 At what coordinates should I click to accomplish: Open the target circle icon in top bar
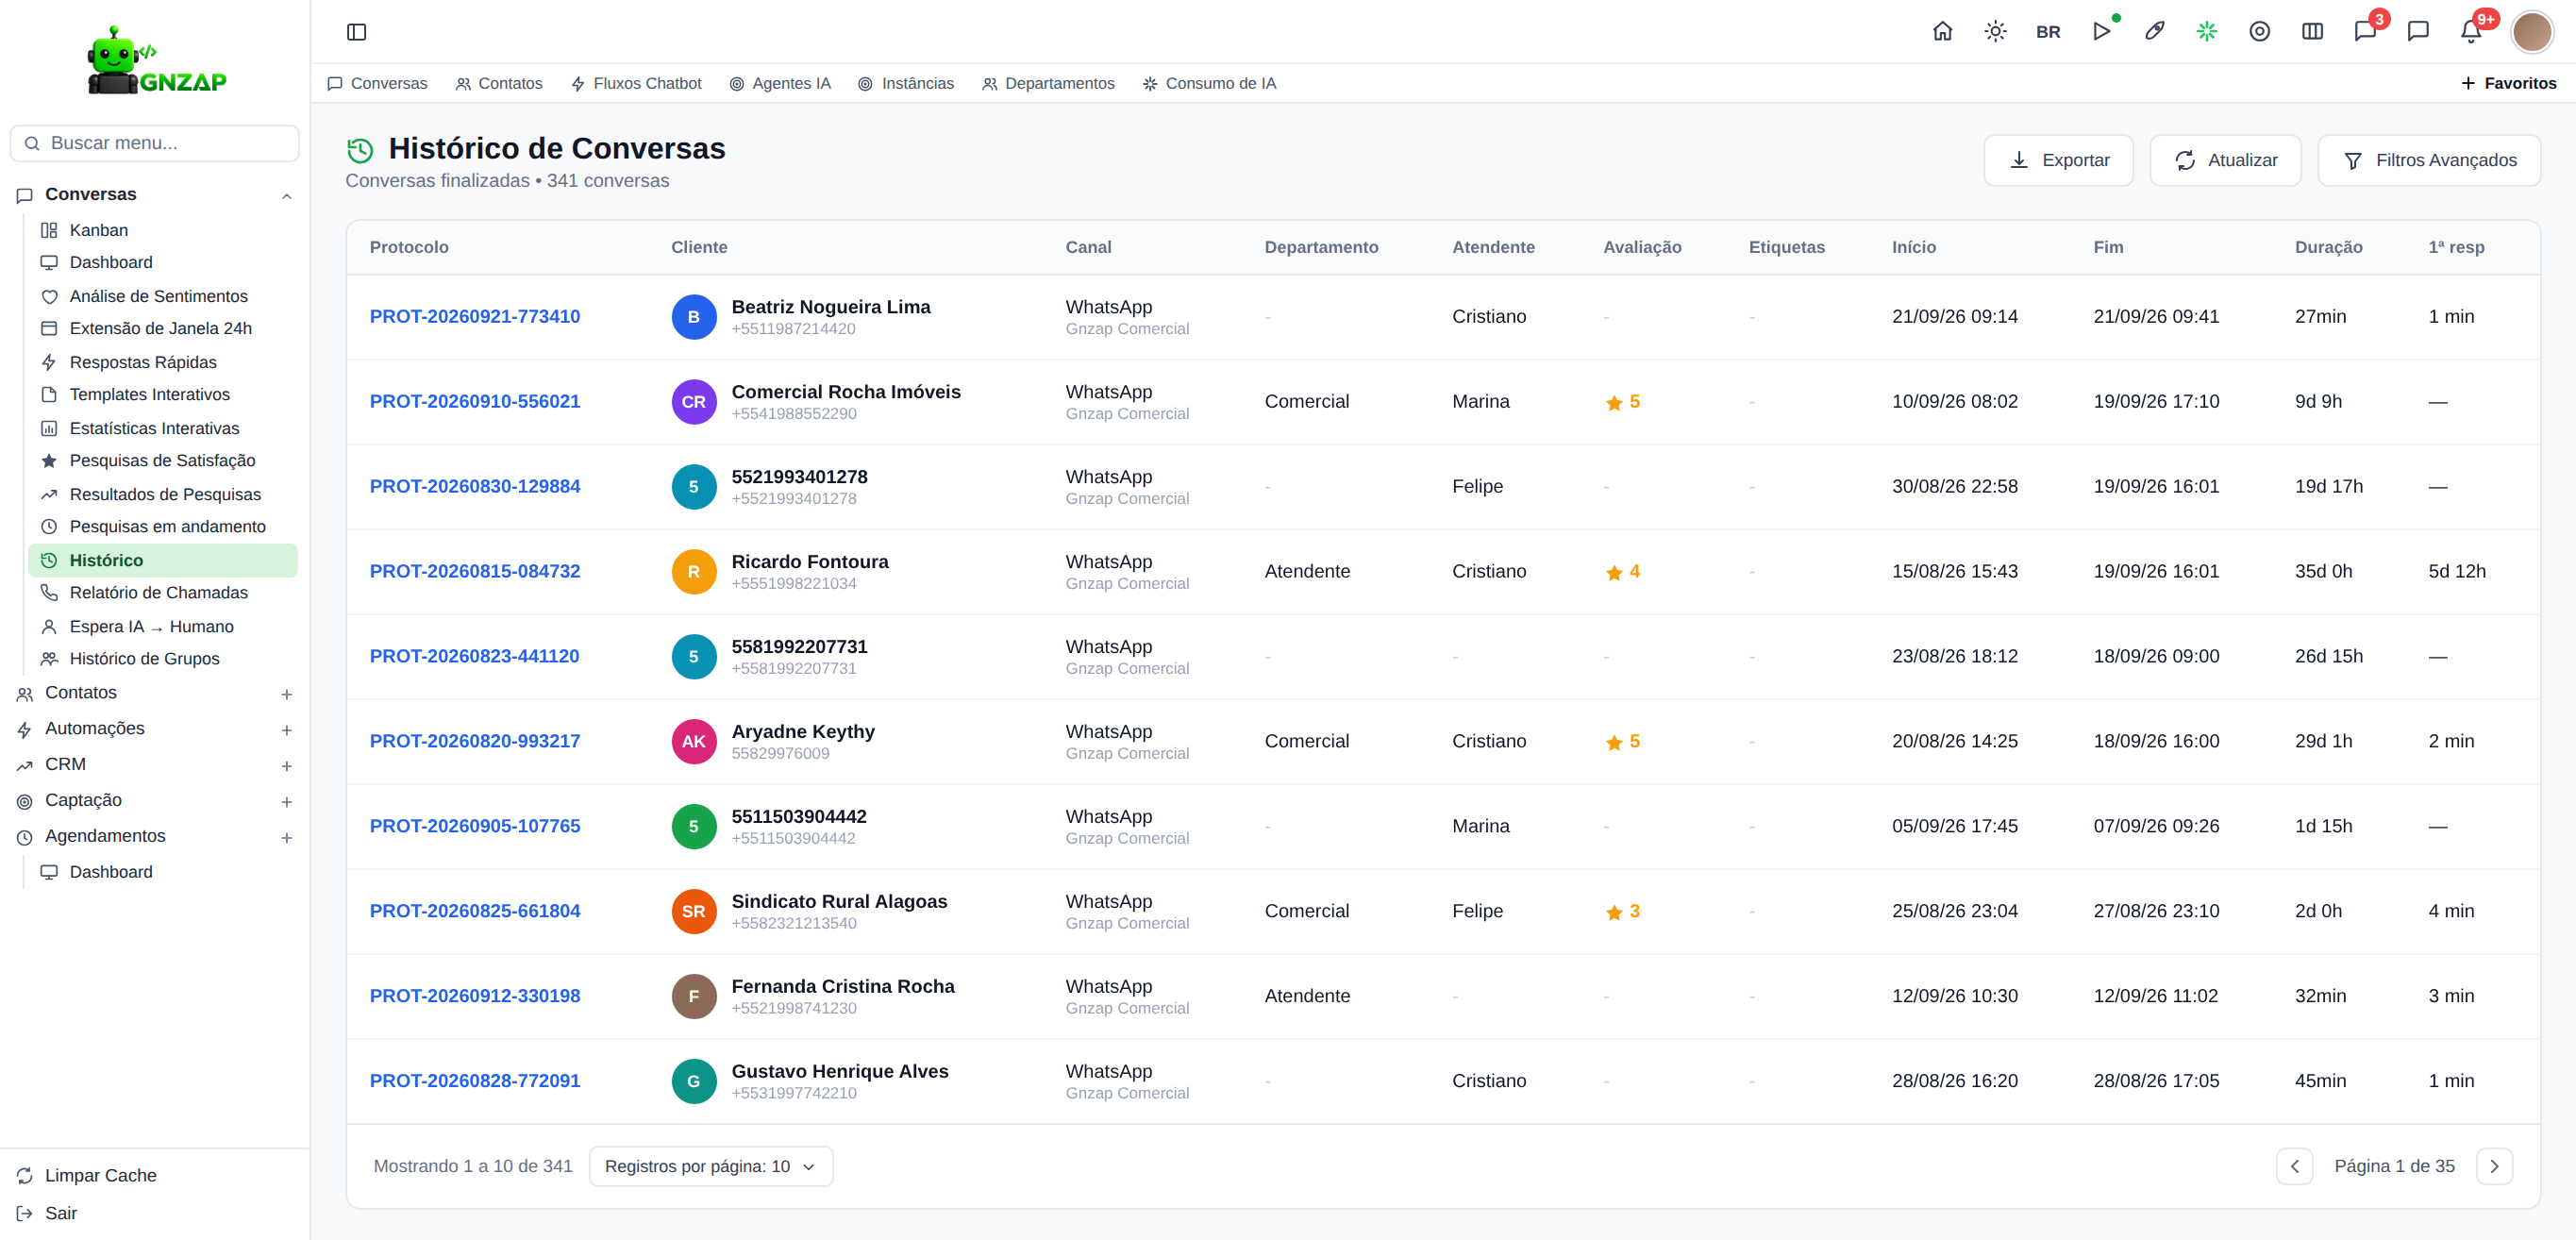coord(2259,32)
